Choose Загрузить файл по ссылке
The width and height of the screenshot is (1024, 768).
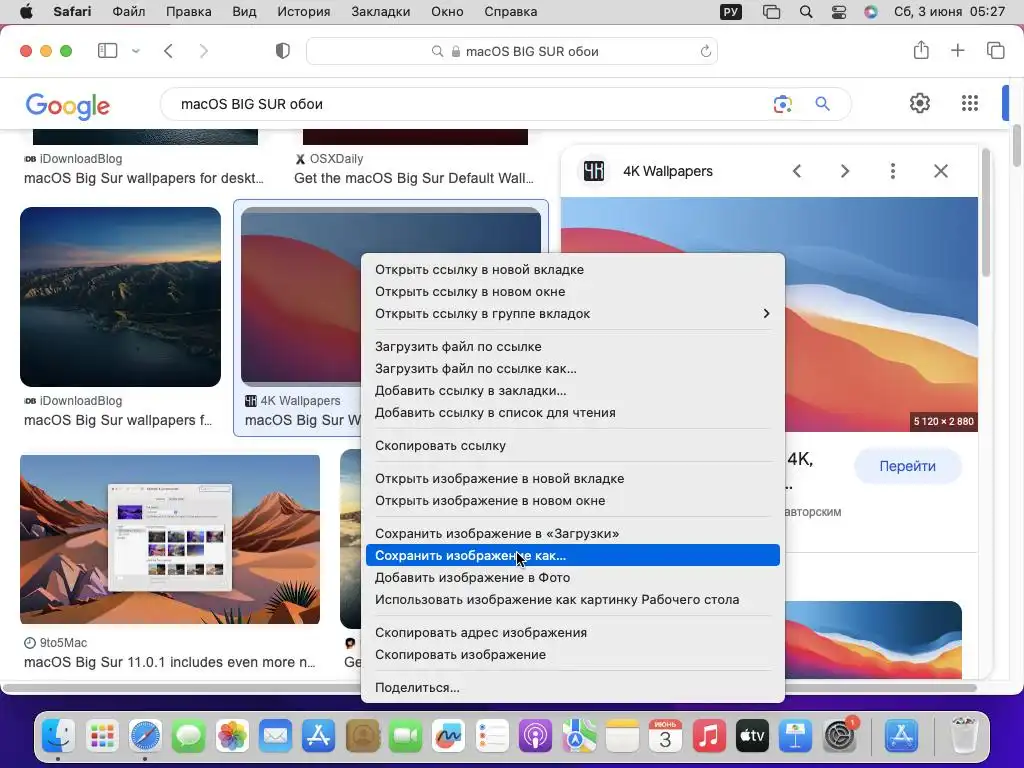[x=572, y=347]
